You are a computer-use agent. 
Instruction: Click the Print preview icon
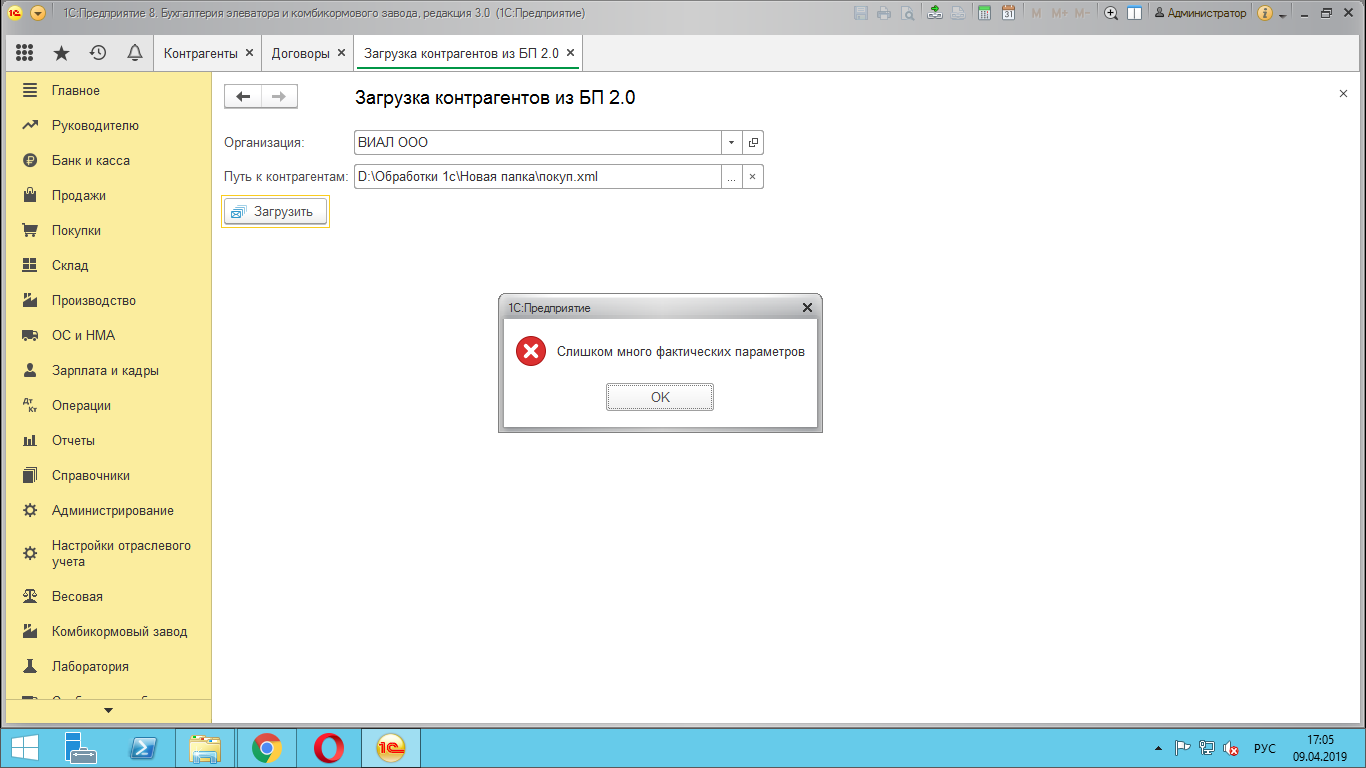(907, 13)
